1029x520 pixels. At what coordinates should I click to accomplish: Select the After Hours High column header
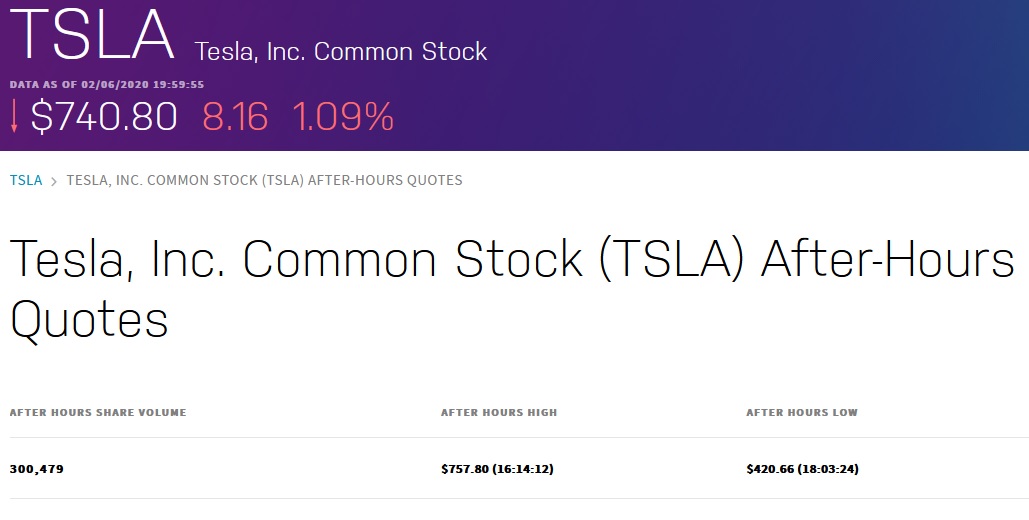click(x=499, y=412)
